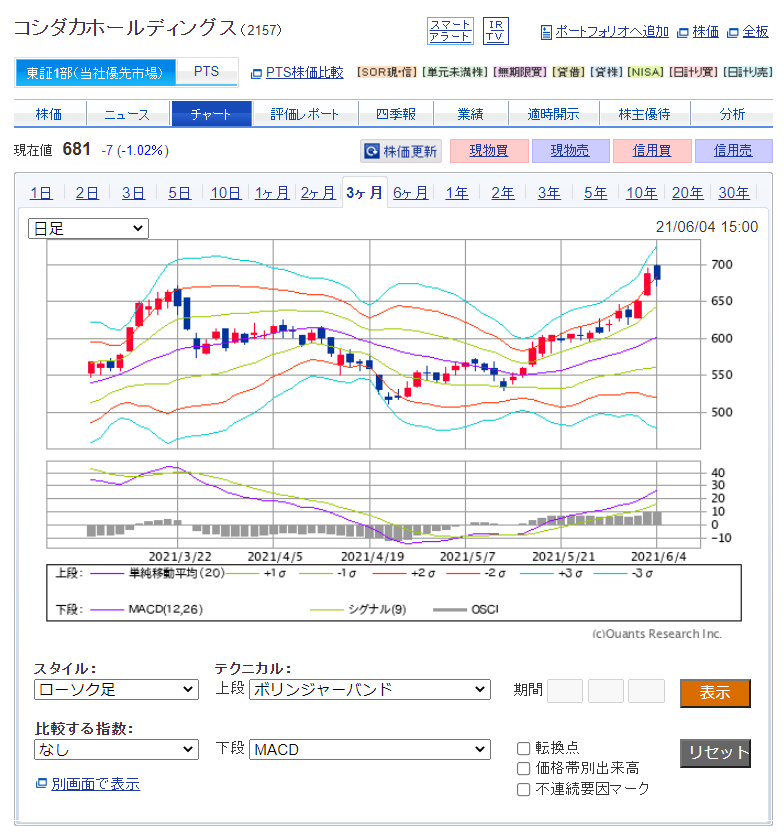The height and width of the screenshot is (835, 784).
Task: Select the 10日 chart period
Action: [225, 193]
